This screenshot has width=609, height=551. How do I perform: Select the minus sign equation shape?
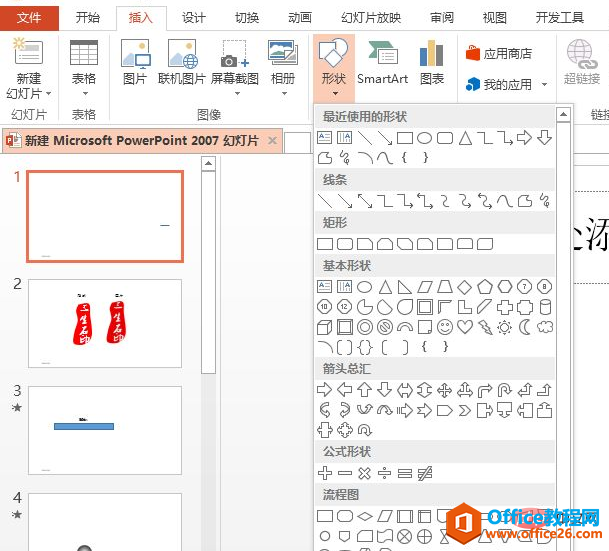[345, 473]
